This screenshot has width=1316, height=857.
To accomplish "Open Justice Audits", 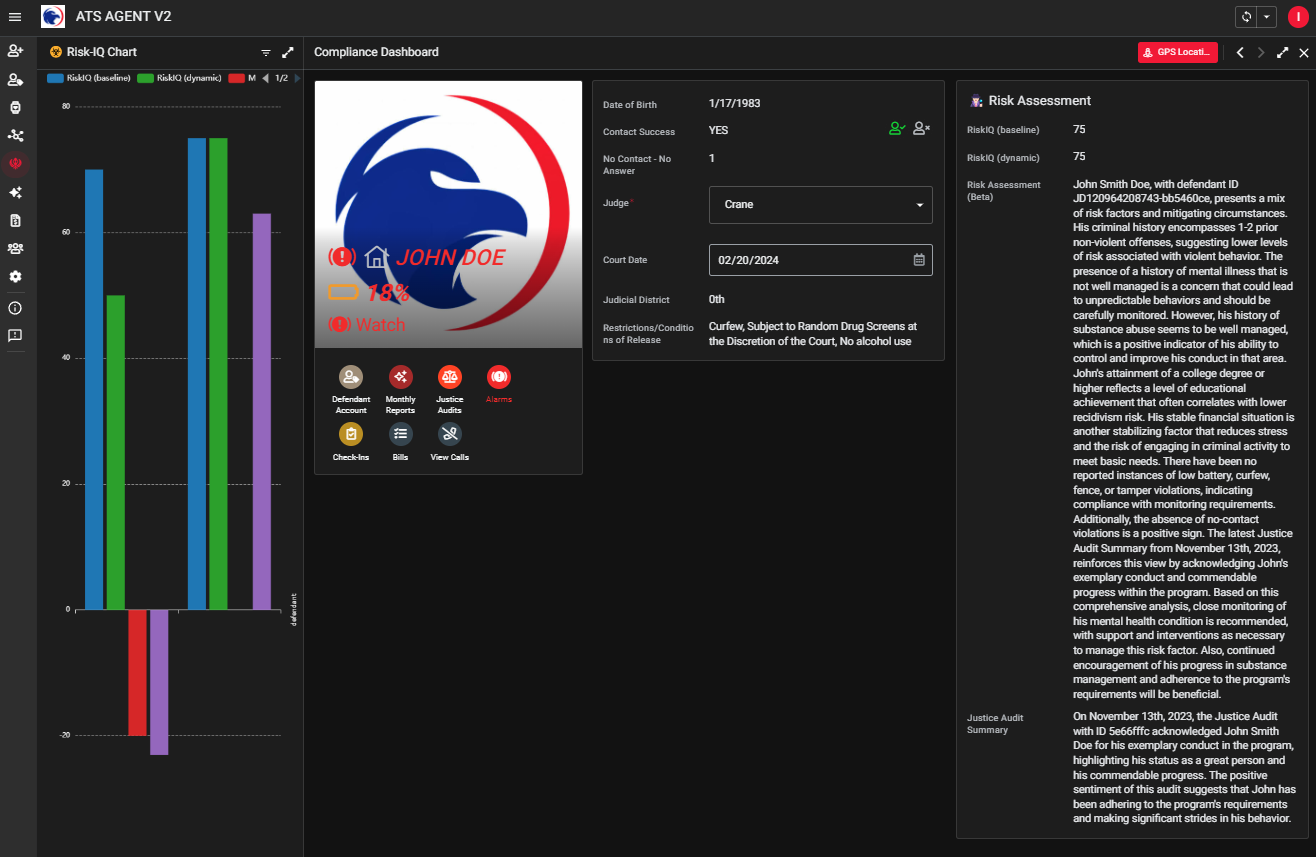I will pos(450,377).
